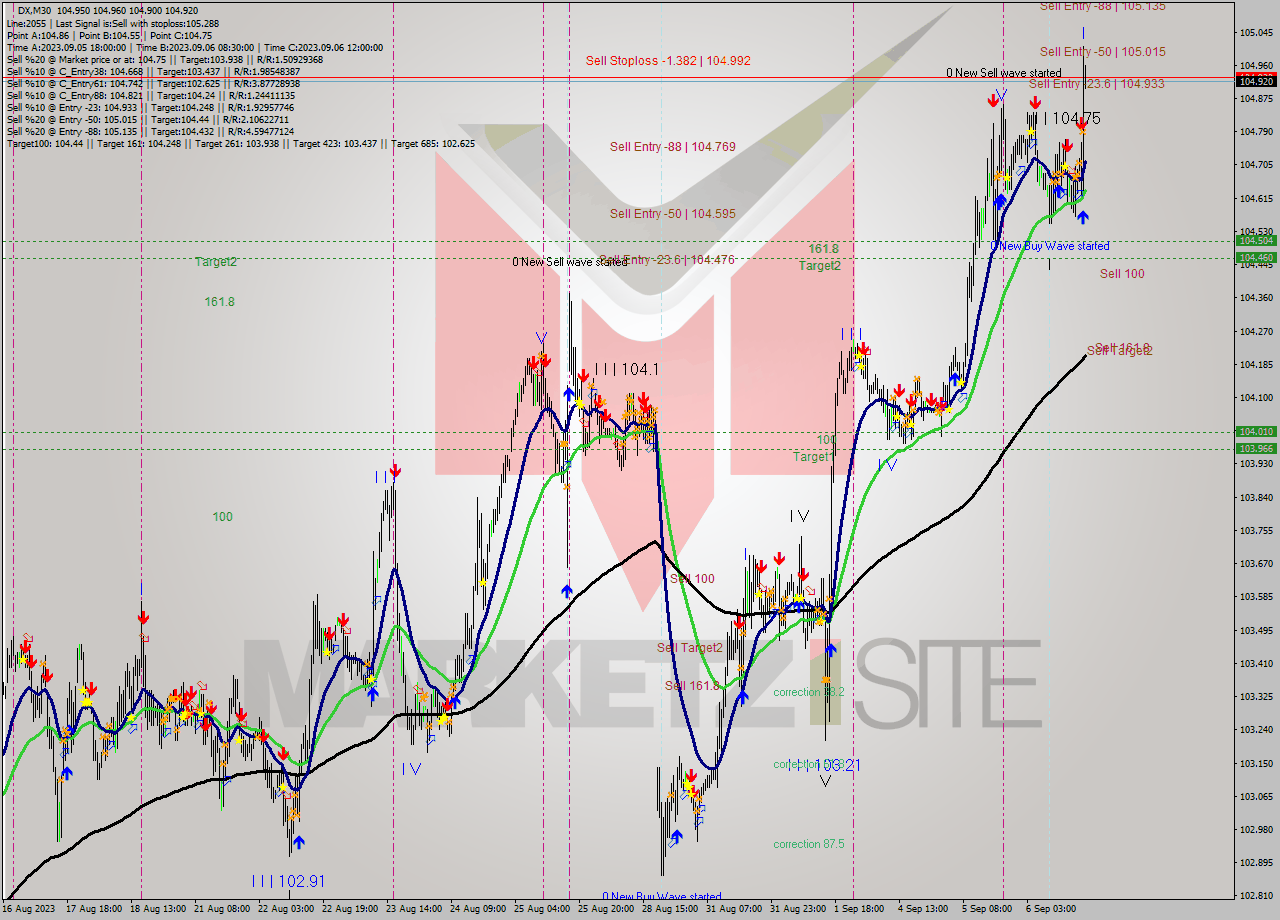Click the 'Sell Entry -23.6 | 104.476' label
The width and height of the screenshot is (1280, 920).
pos(669,259)
